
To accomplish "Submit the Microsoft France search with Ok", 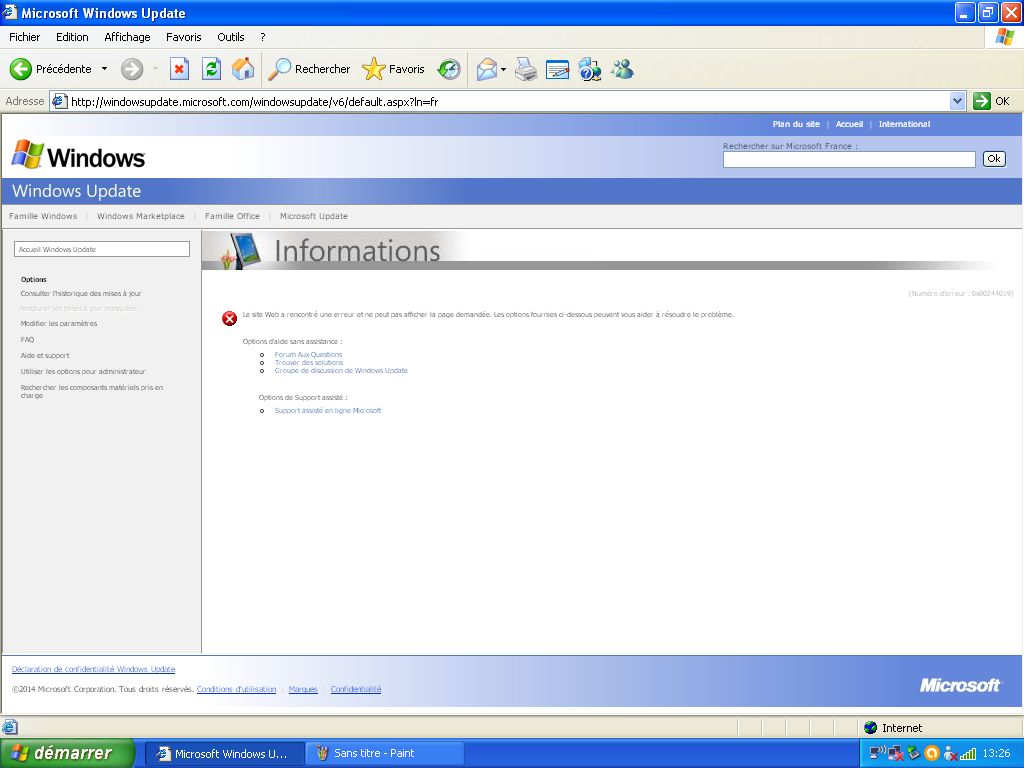I will 994,159.
